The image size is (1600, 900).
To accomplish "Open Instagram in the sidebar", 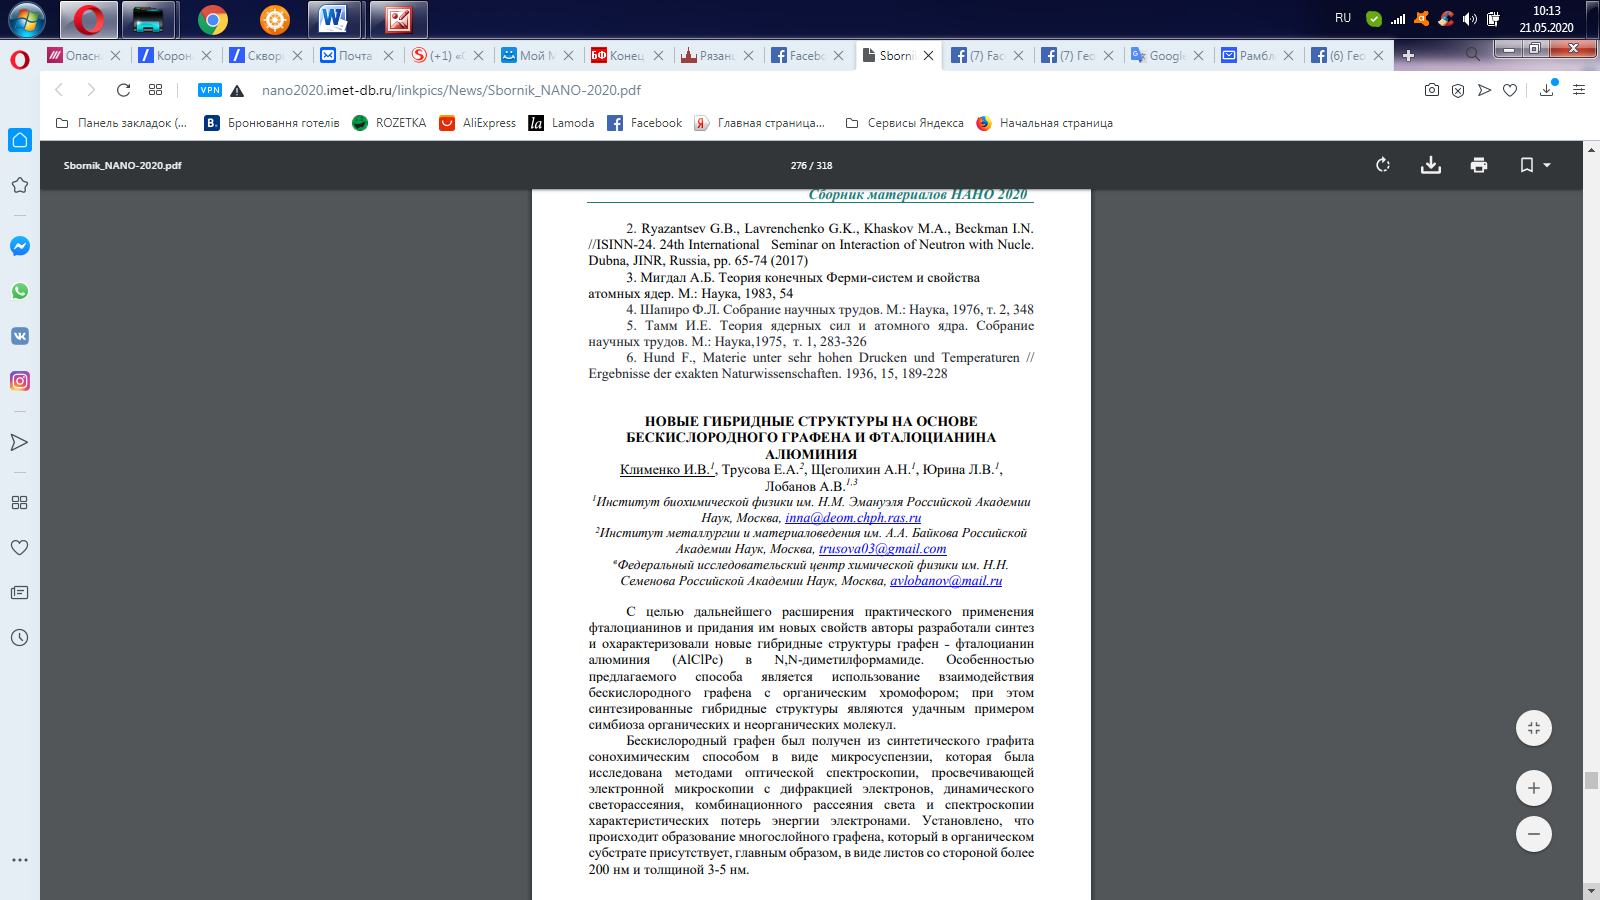I will (x=20, y=381).
